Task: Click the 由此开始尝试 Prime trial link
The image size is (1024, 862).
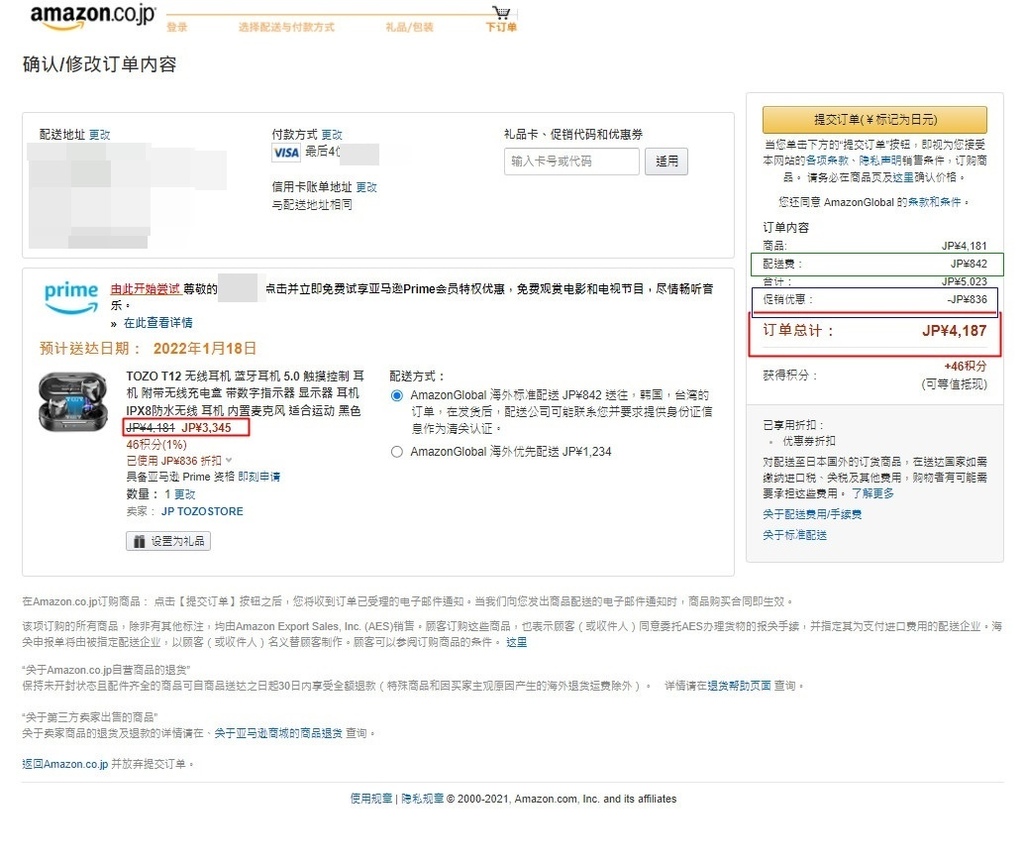Action: click(x=145, y=289)
